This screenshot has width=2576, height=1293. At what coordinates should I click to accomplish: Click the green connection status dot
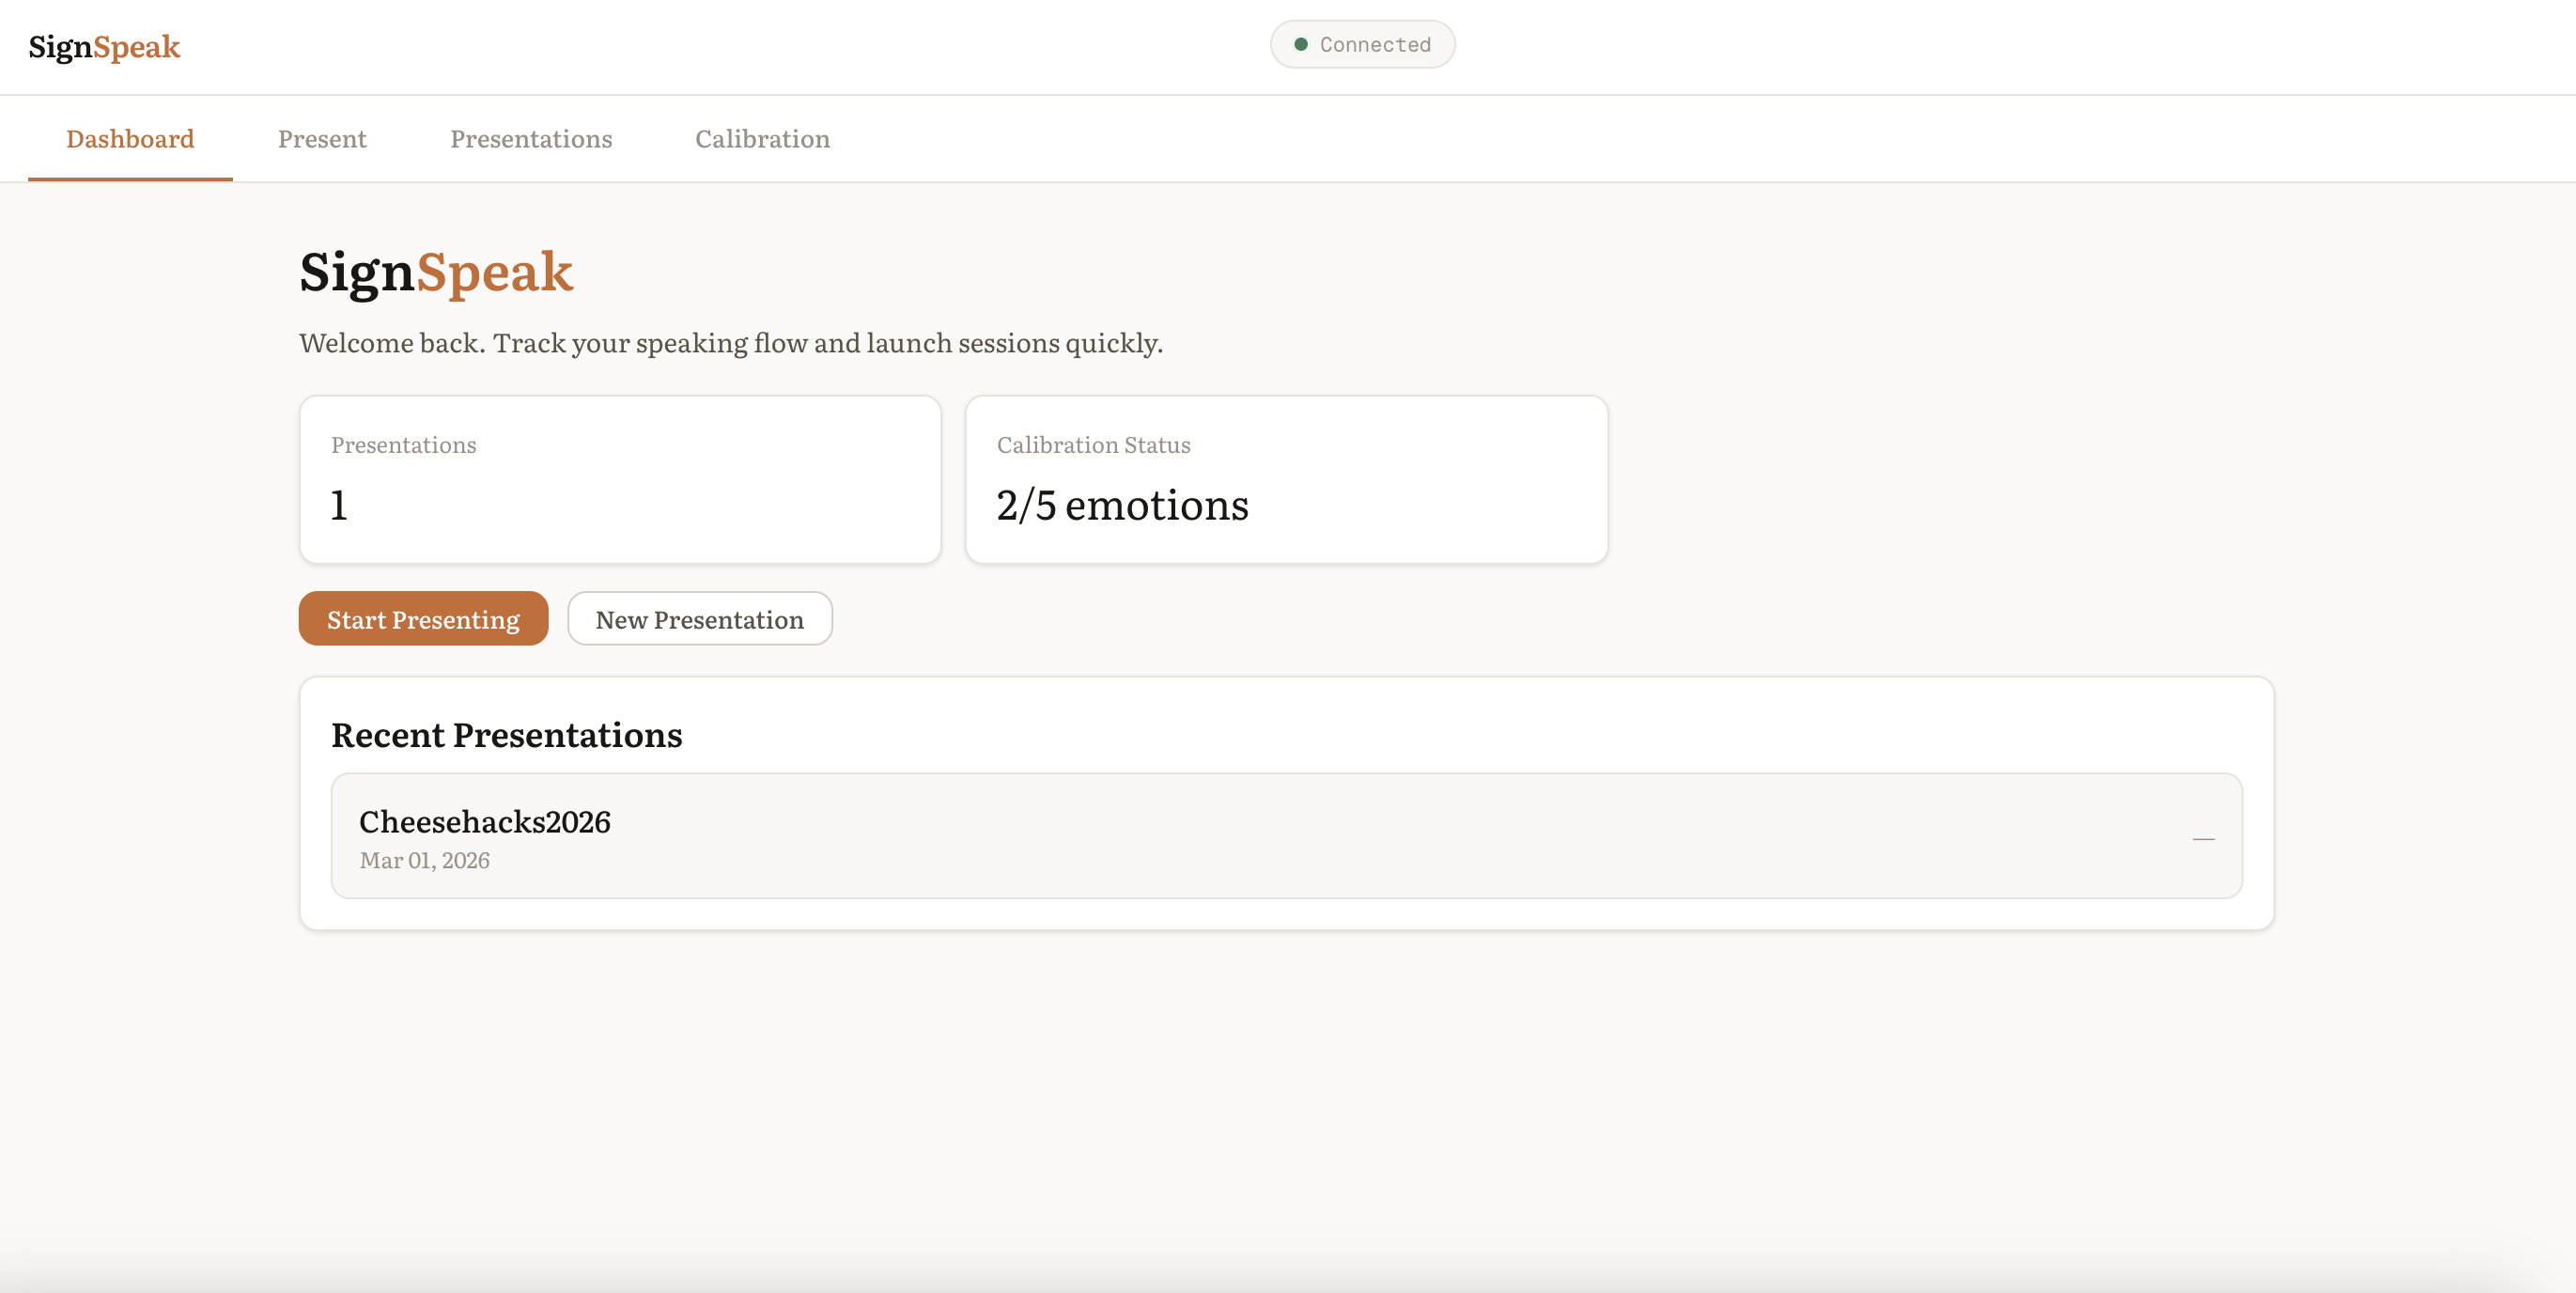pos(1301,44)
